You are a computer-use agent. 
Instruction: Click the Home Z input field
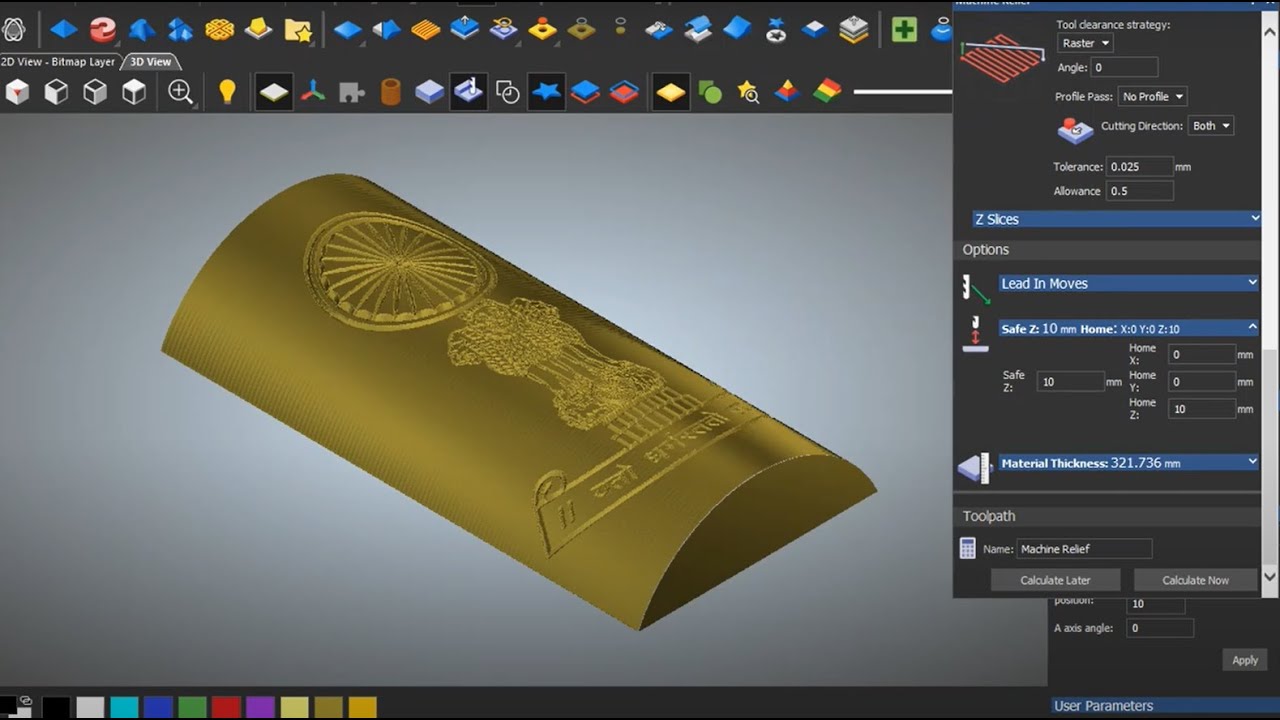tap(1203, 409)
